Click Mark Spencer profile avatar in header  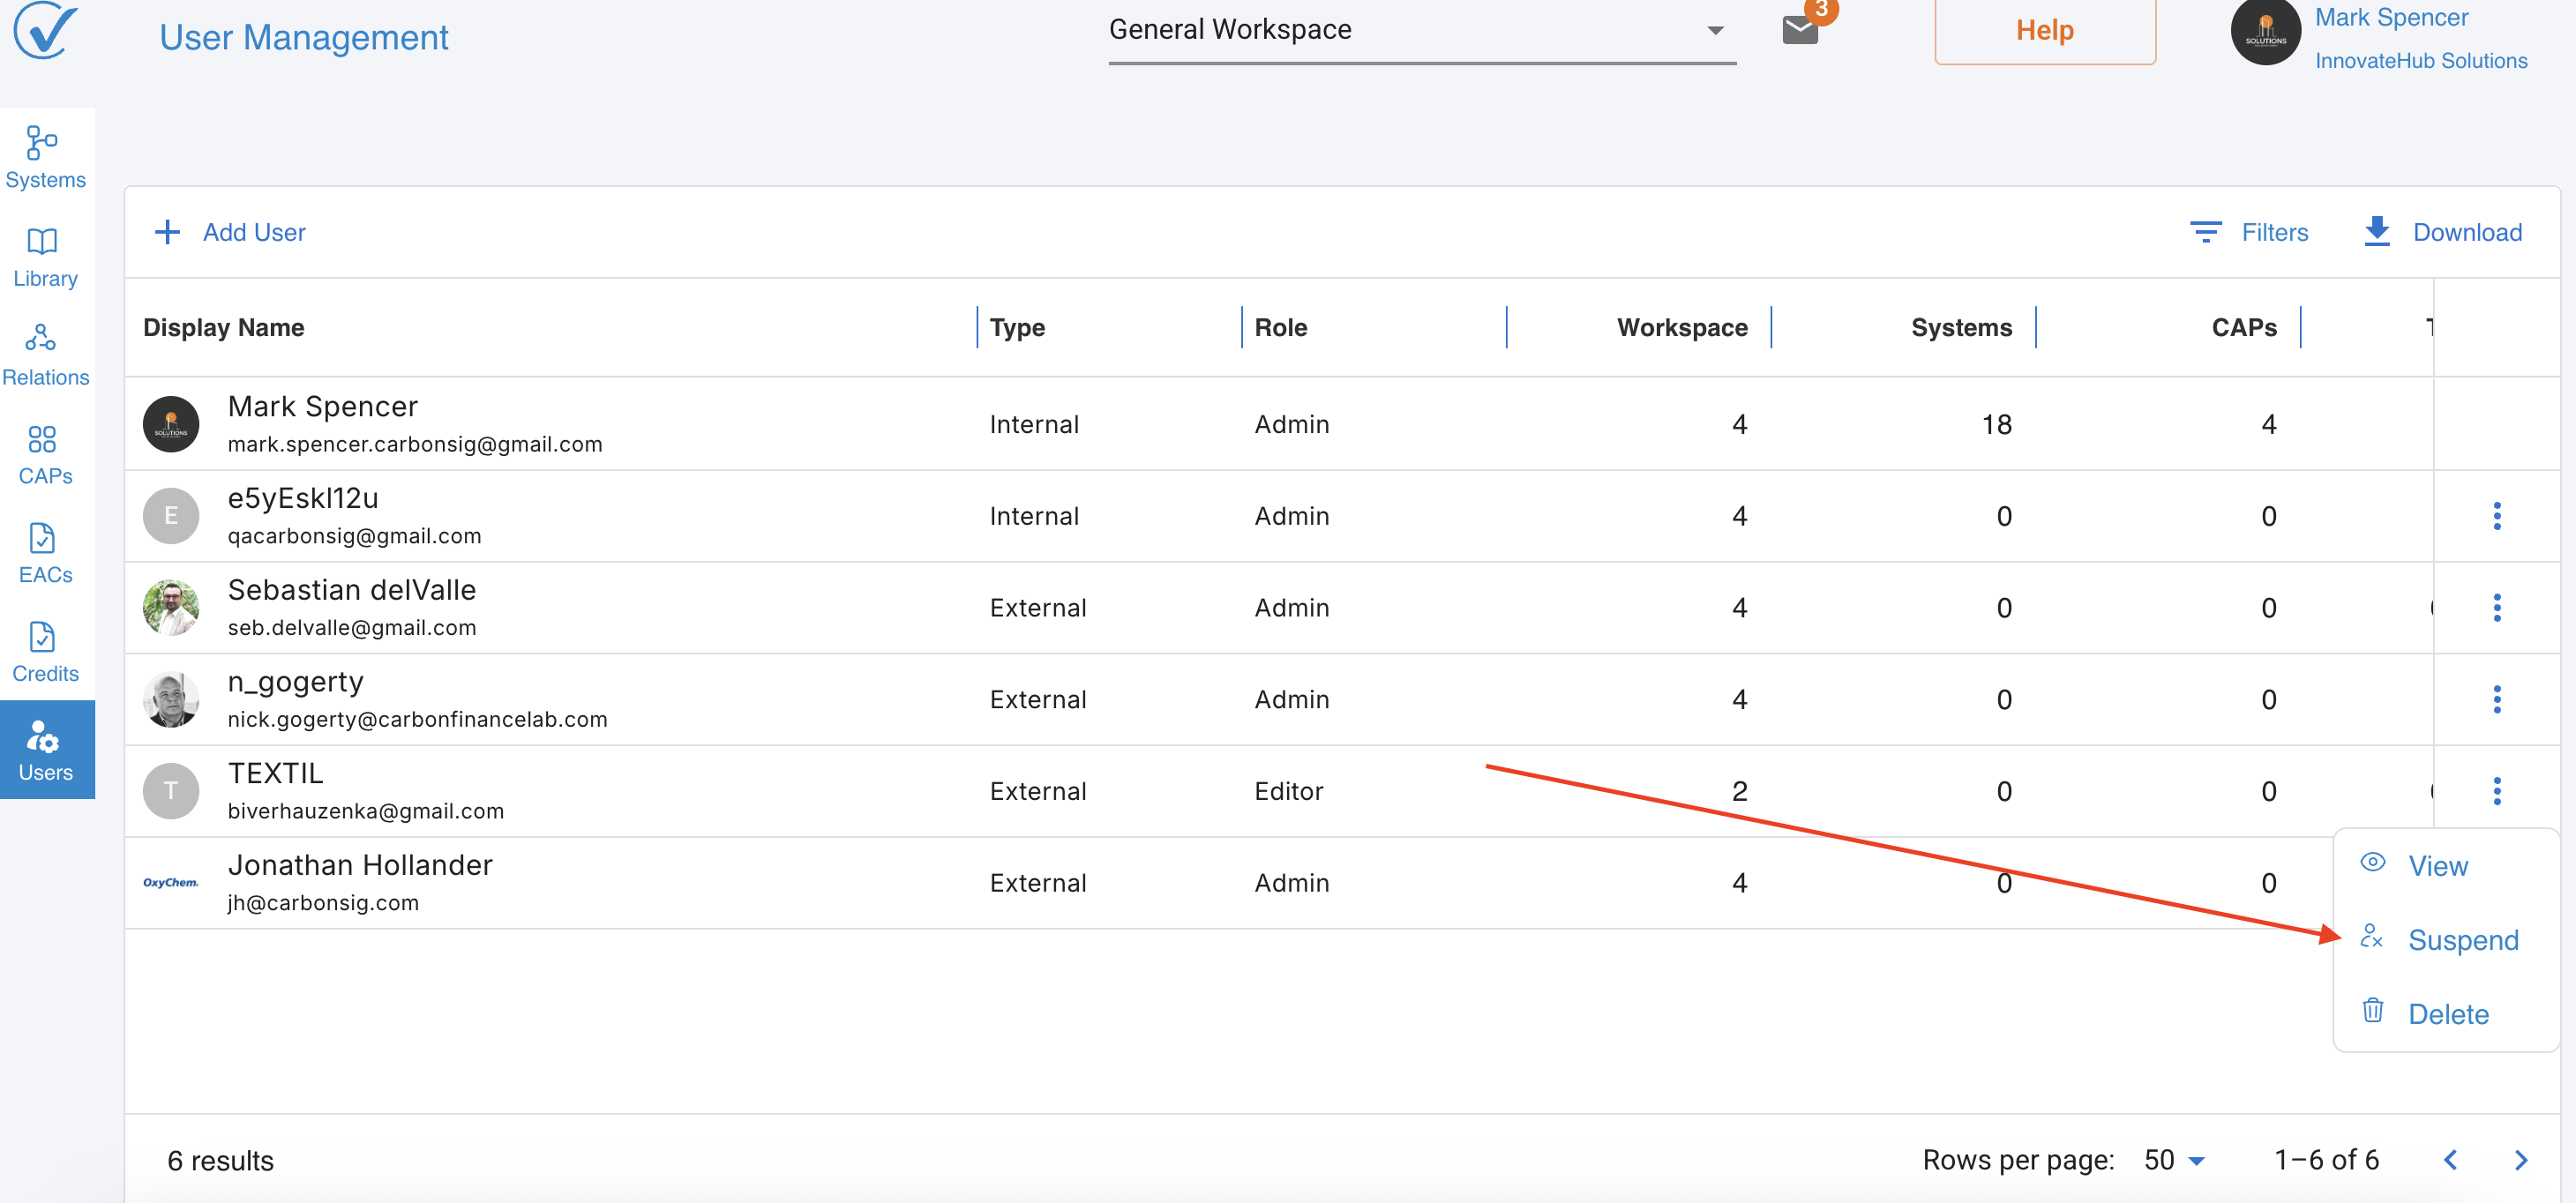tap(2265, 32)
